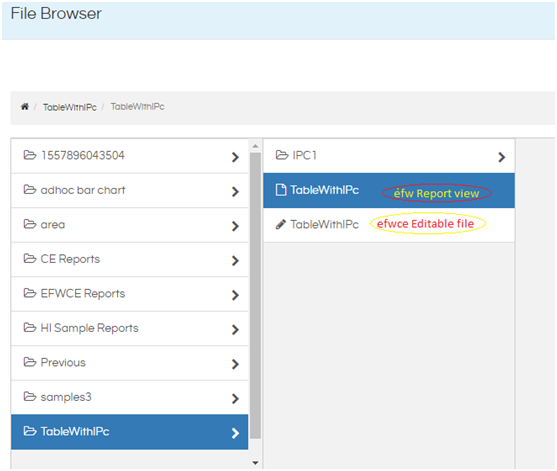This screenshot has height=471, width=557.
Task: Expand the IPC1 folder chevron
Action: 501,157
